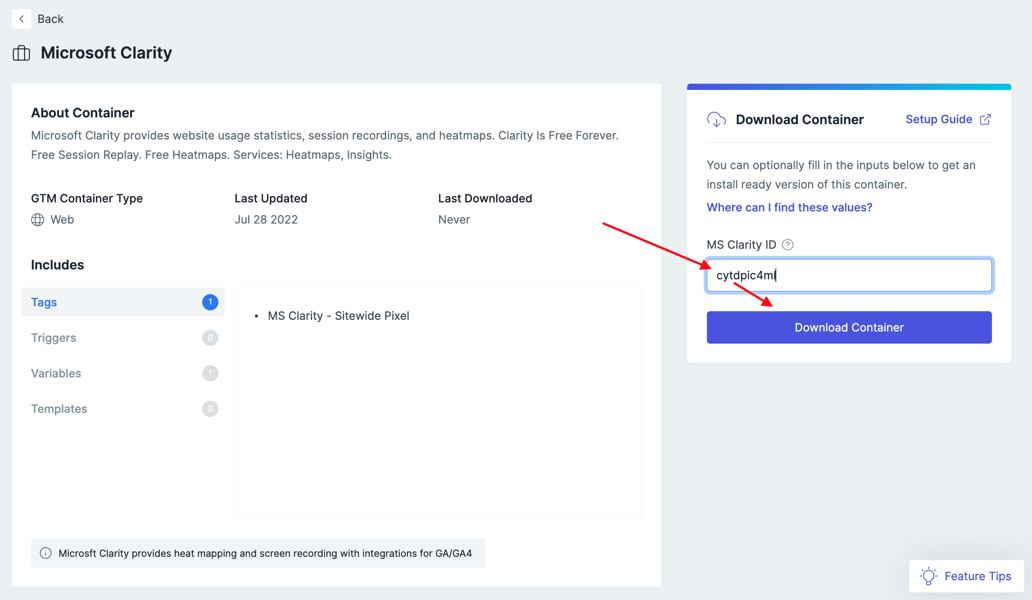
Task: Click the 'Last Downloaded' label
Action: coord(485,199)
